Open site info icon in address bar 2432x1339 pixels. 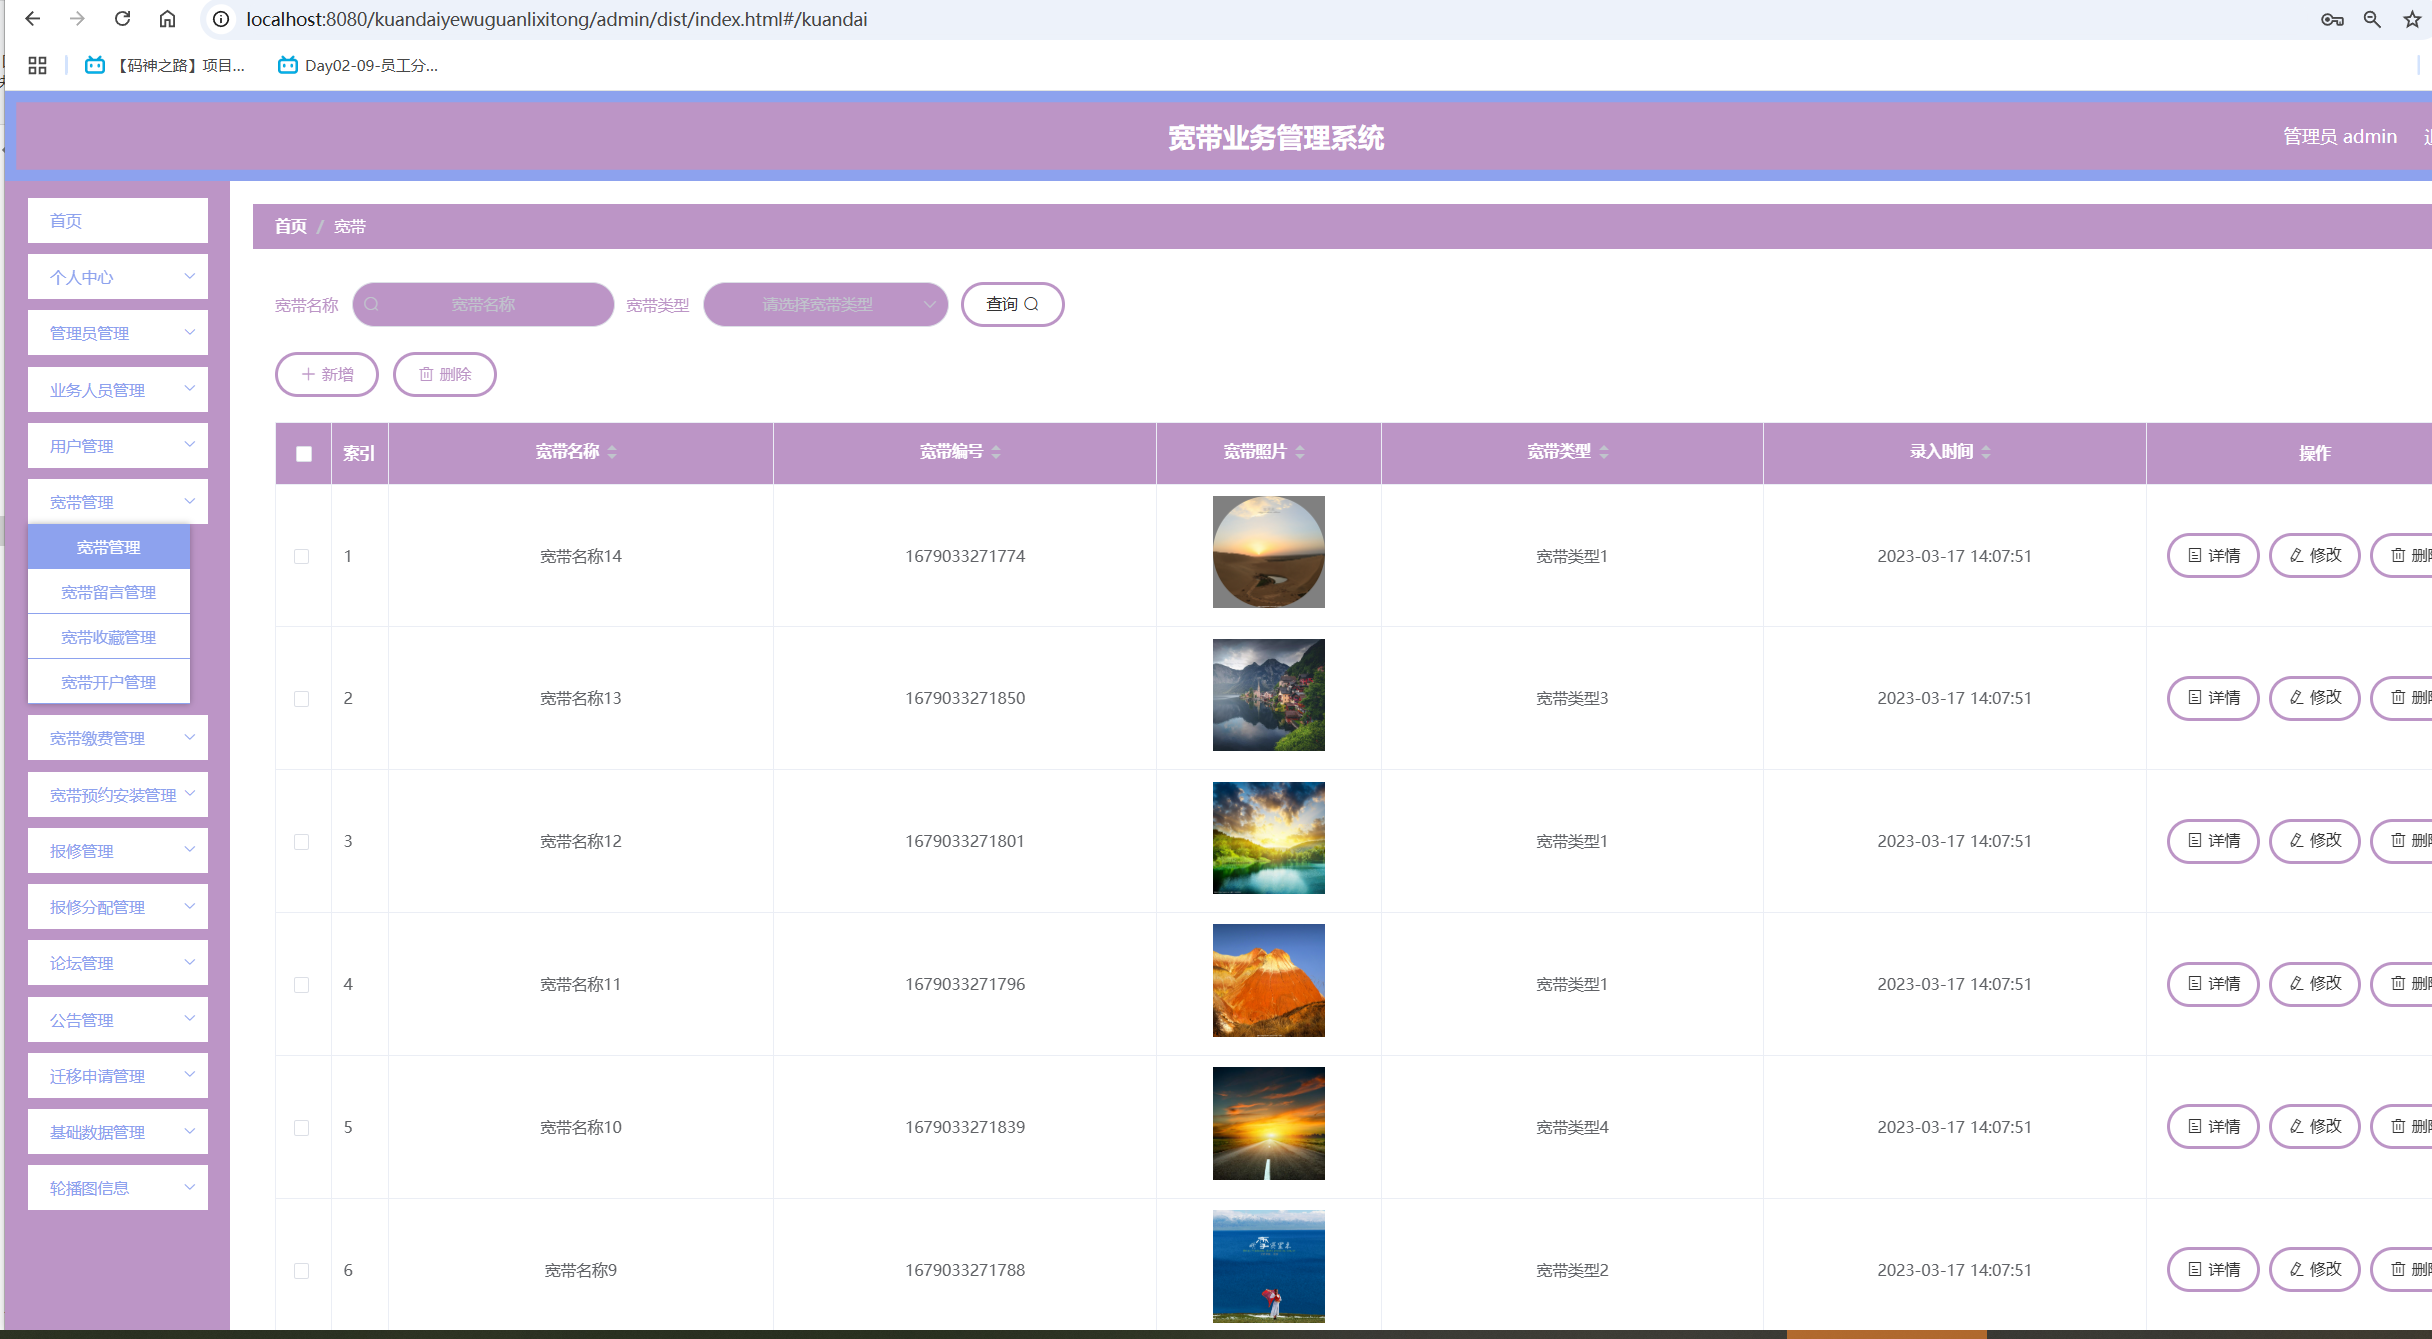[x=221, y=19]
